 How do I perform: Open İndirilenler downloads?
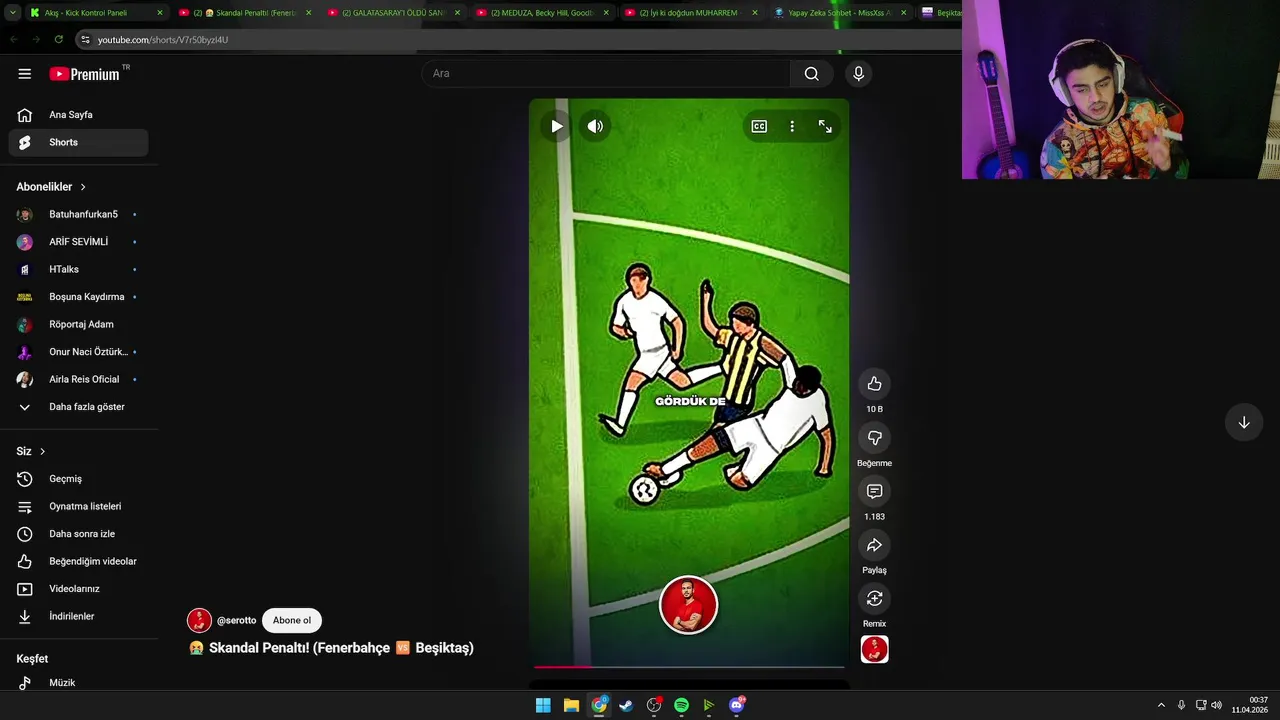tap(78, 616)
